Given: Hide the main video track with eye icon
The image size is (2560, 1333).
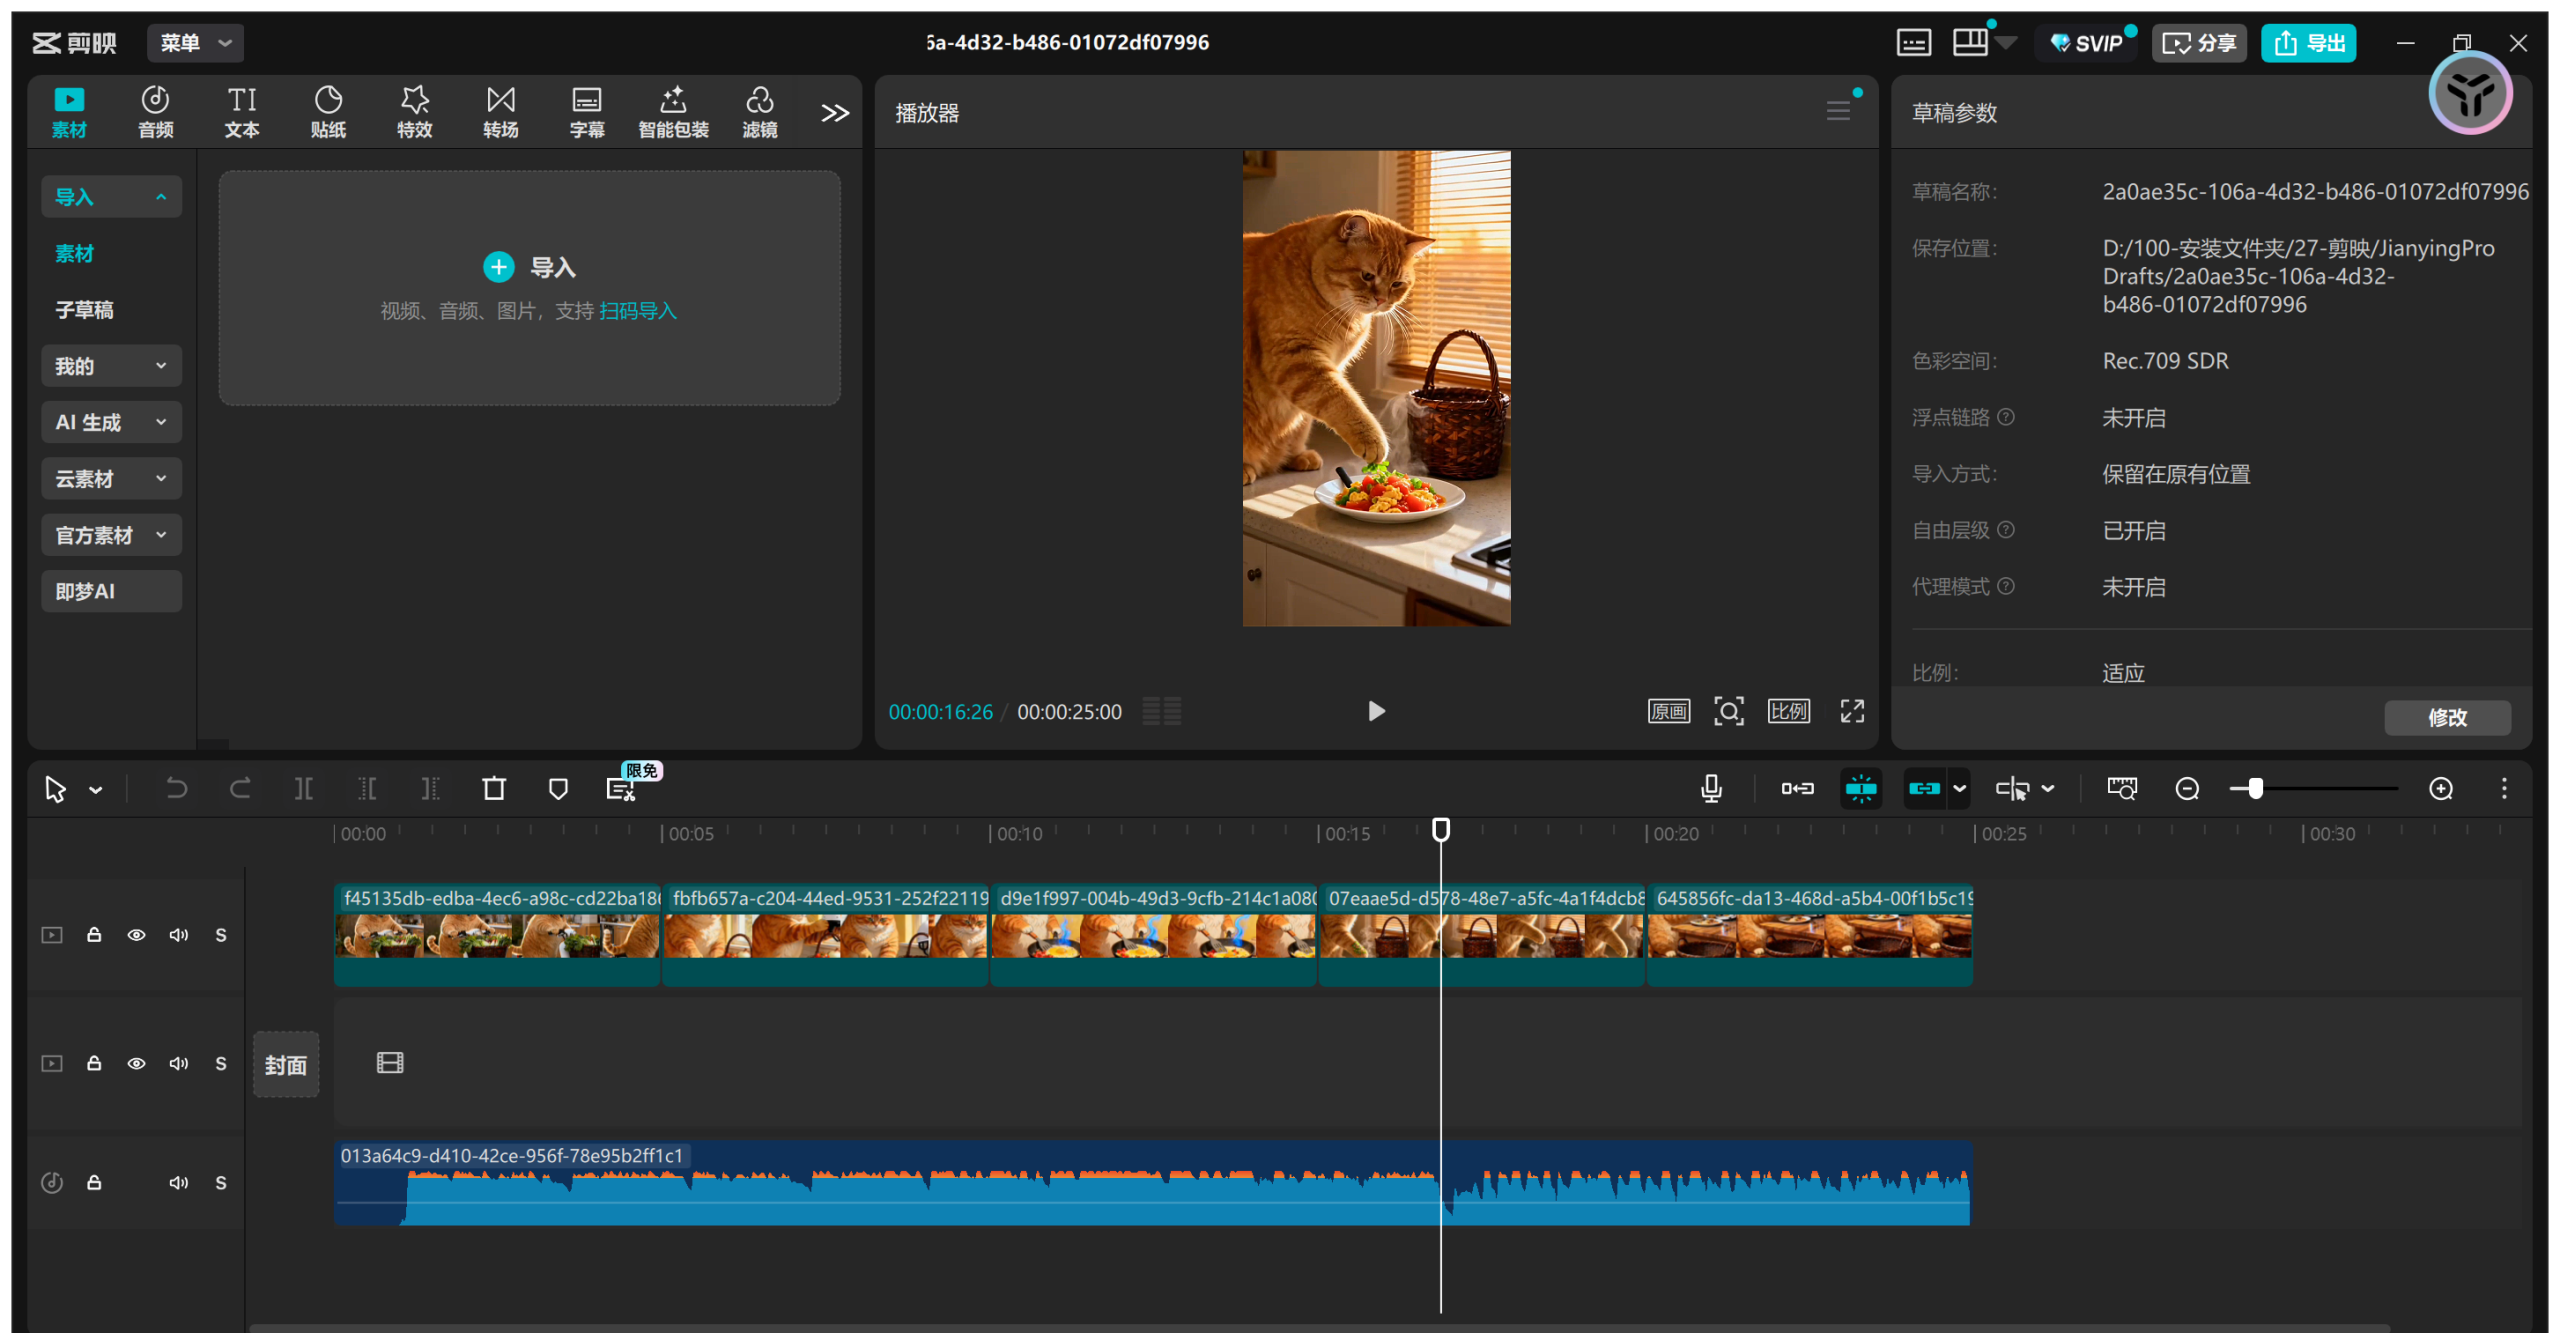Looking at the screenshot, I should 136,935.
